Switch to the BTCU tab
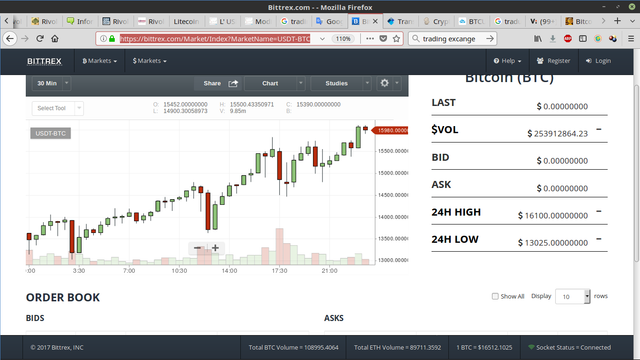 coord(472,21)
